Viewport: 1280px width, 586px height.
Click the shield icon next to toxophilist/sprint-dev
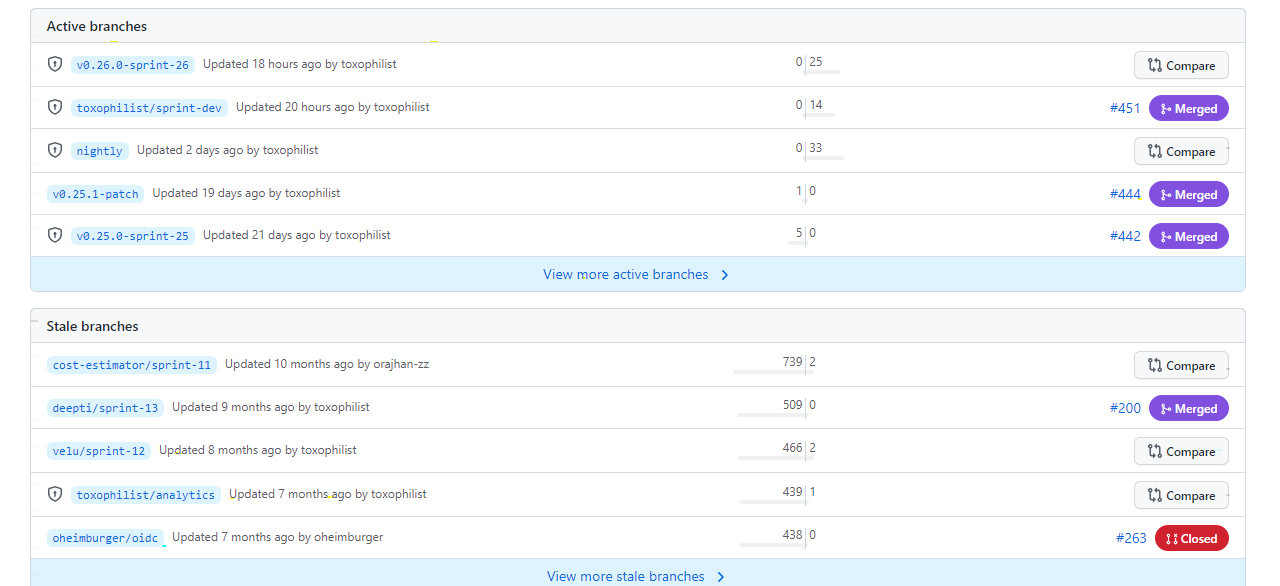[x=55, y=107]
